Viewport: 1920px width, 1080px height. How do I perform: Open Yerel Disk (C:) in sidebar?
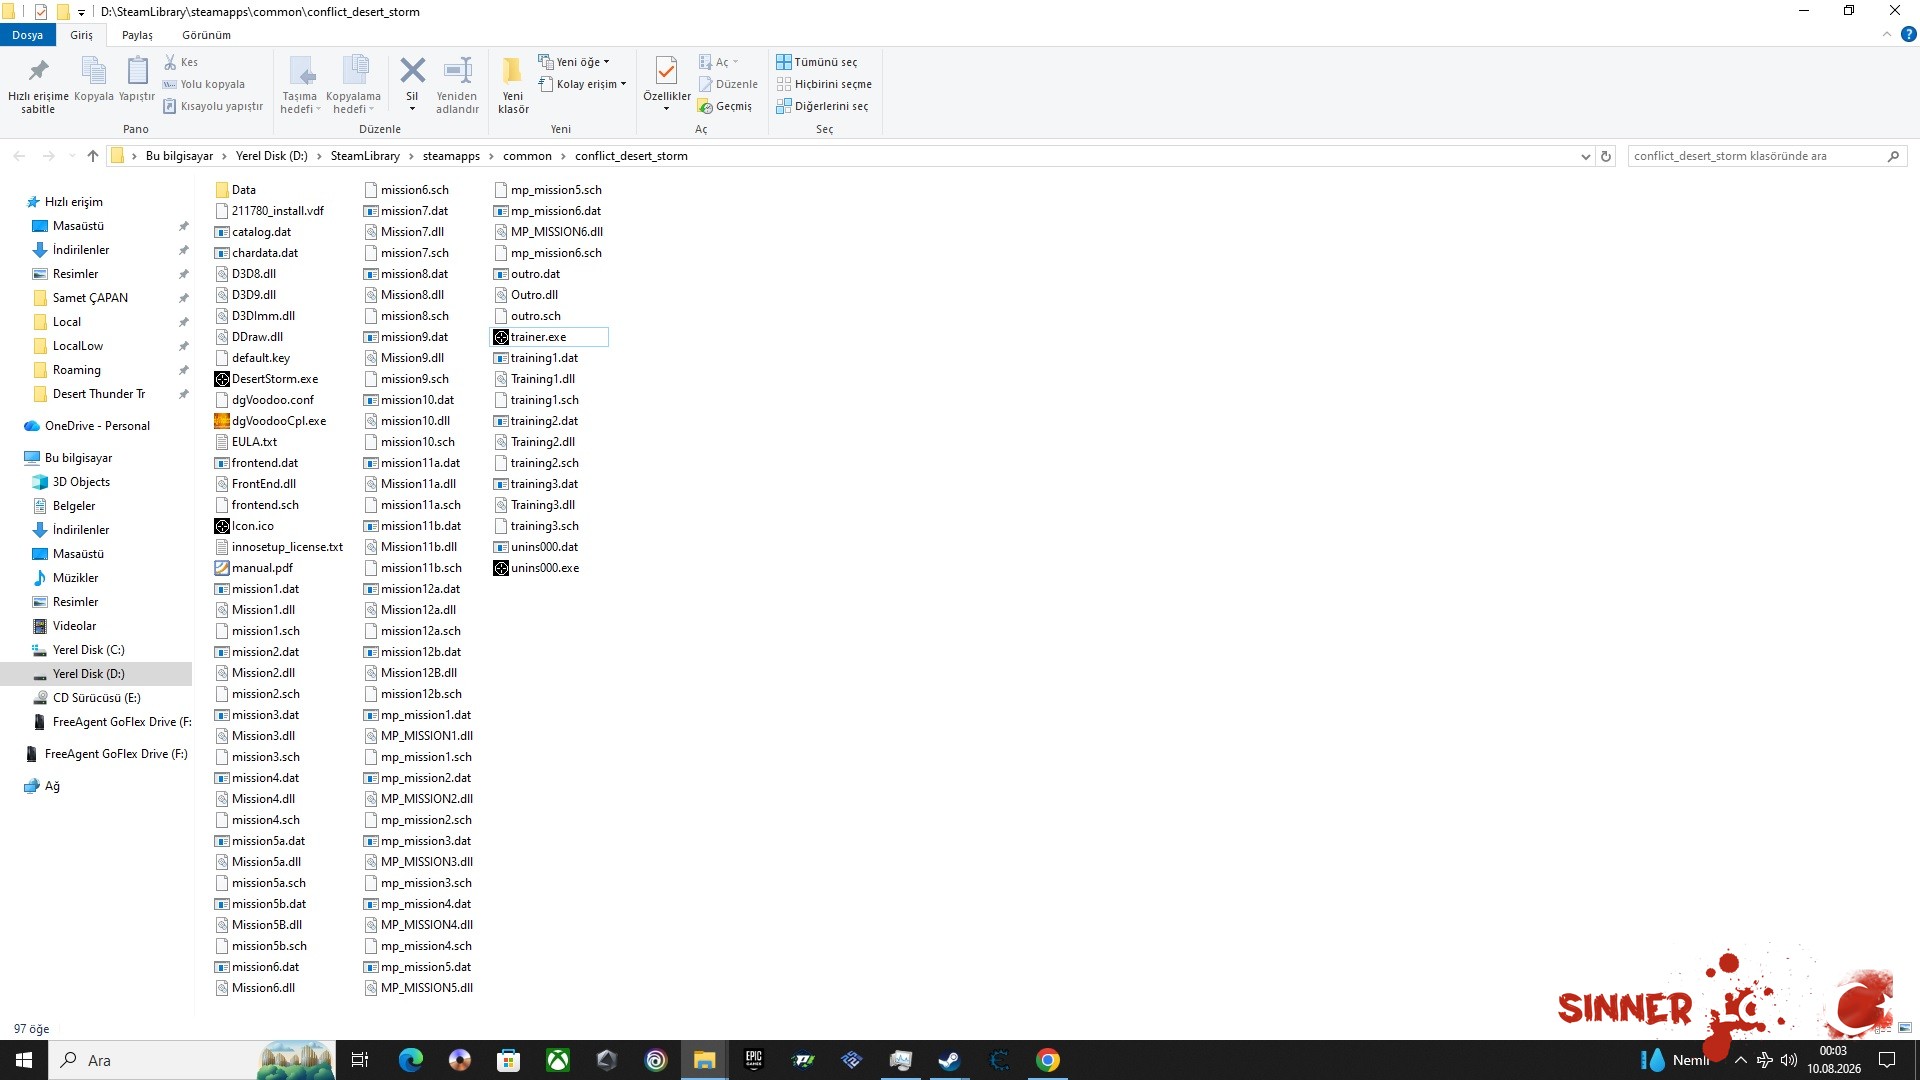[88, 650]
